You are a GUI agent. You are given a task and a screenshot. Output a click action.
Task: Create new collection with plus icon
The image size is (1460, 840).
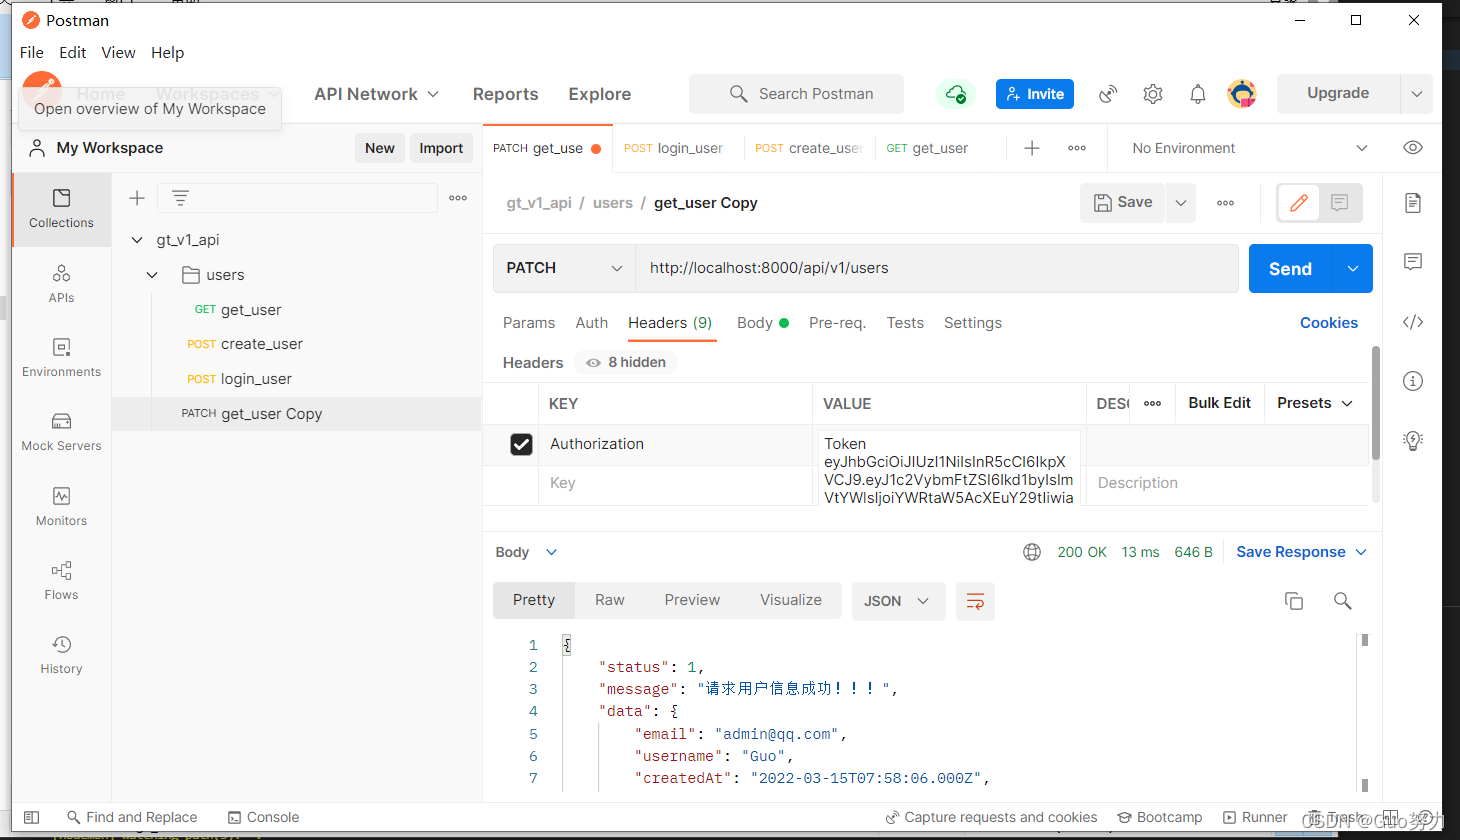[x=137, y=198]
